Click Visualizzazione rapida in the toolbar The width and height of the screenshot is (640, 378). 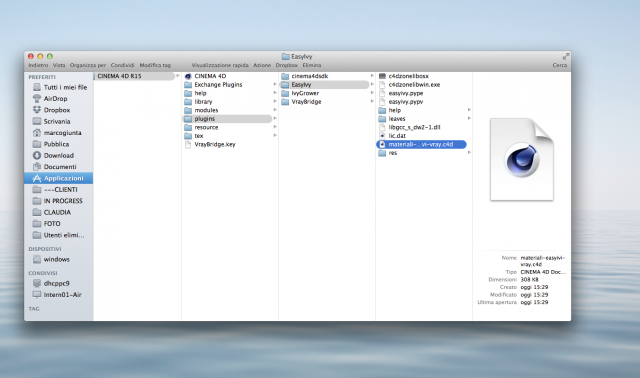tap(220, 65)
